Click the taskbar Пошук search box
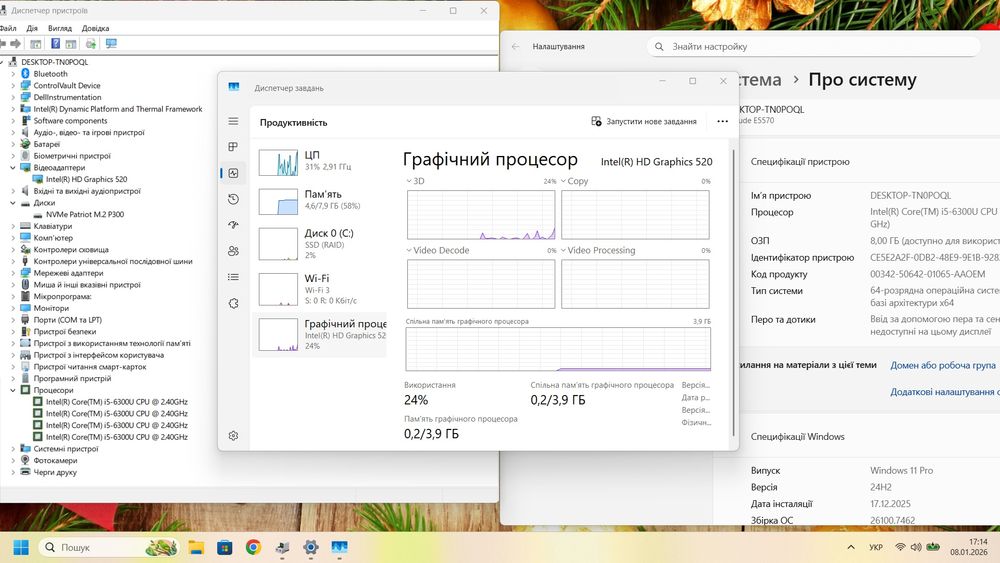 (110, 547)
